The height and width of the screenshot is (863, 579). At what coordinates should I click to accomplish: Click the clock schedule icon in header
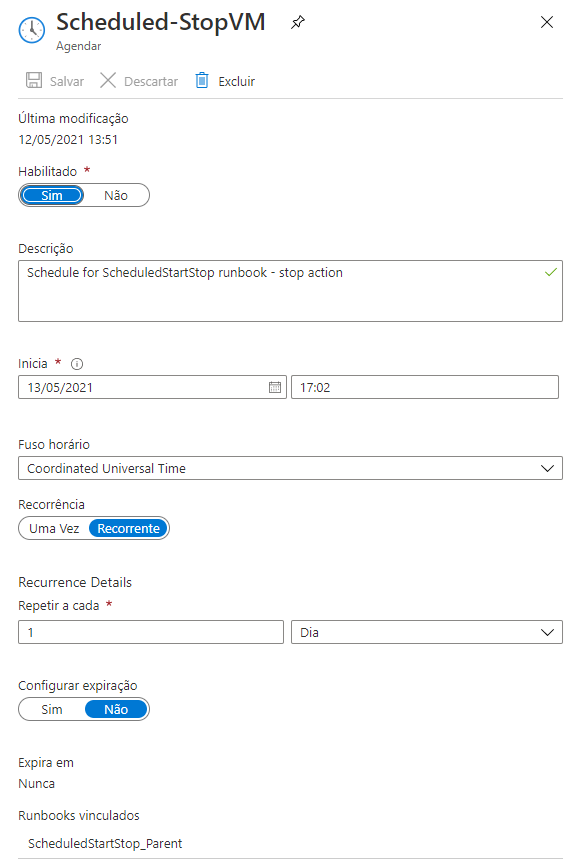32,30
